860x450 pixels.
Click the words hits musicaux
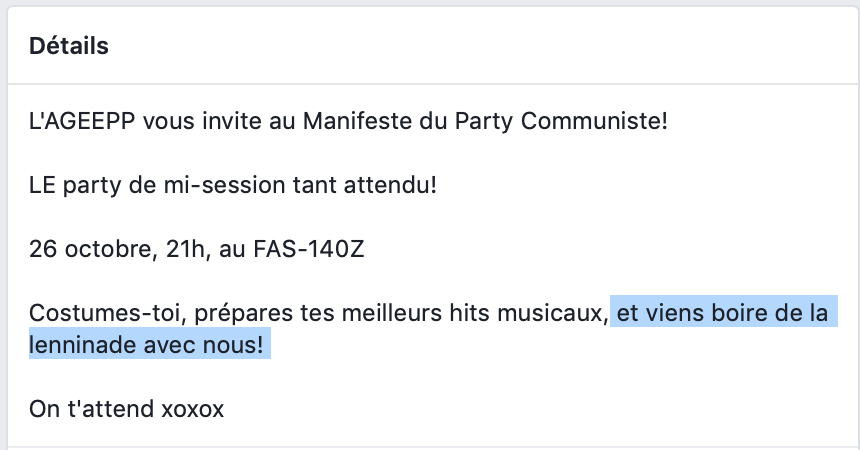529,313
